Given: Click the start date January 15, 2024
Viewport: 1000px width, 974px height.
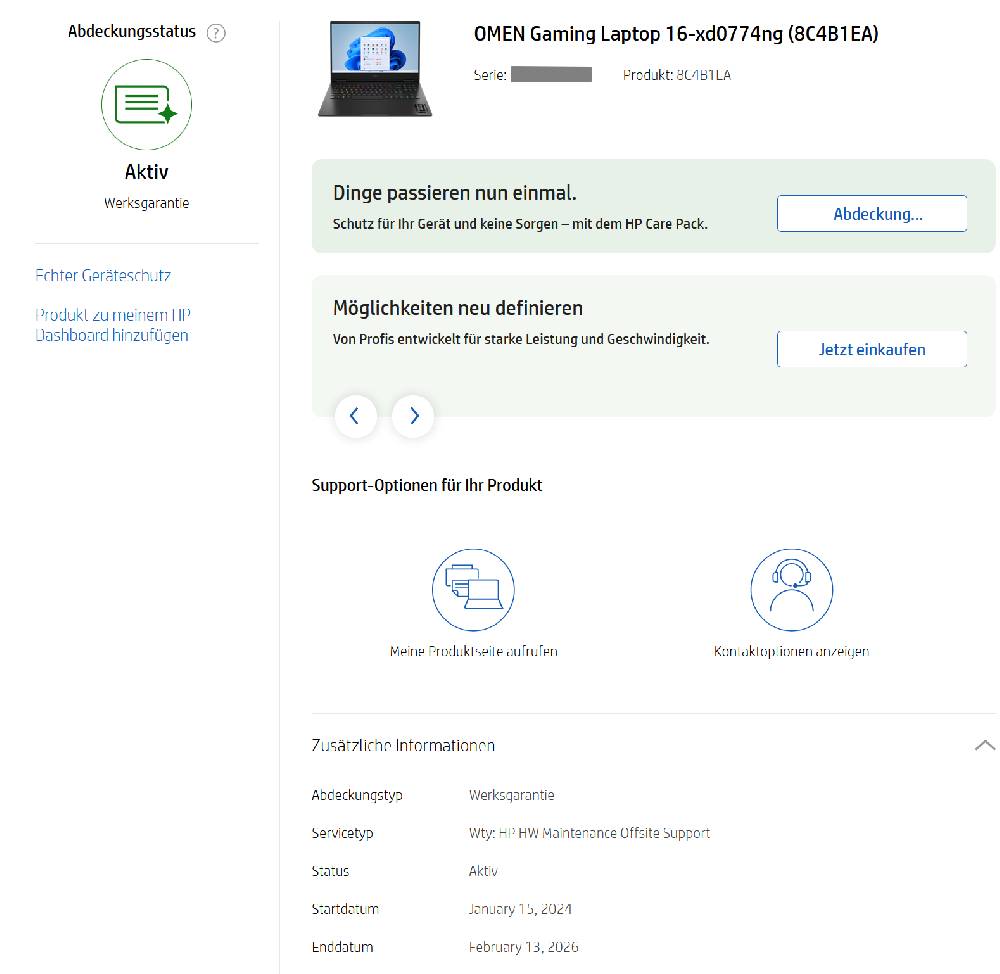Looking at the screenshot, I should tap(520, 909).
